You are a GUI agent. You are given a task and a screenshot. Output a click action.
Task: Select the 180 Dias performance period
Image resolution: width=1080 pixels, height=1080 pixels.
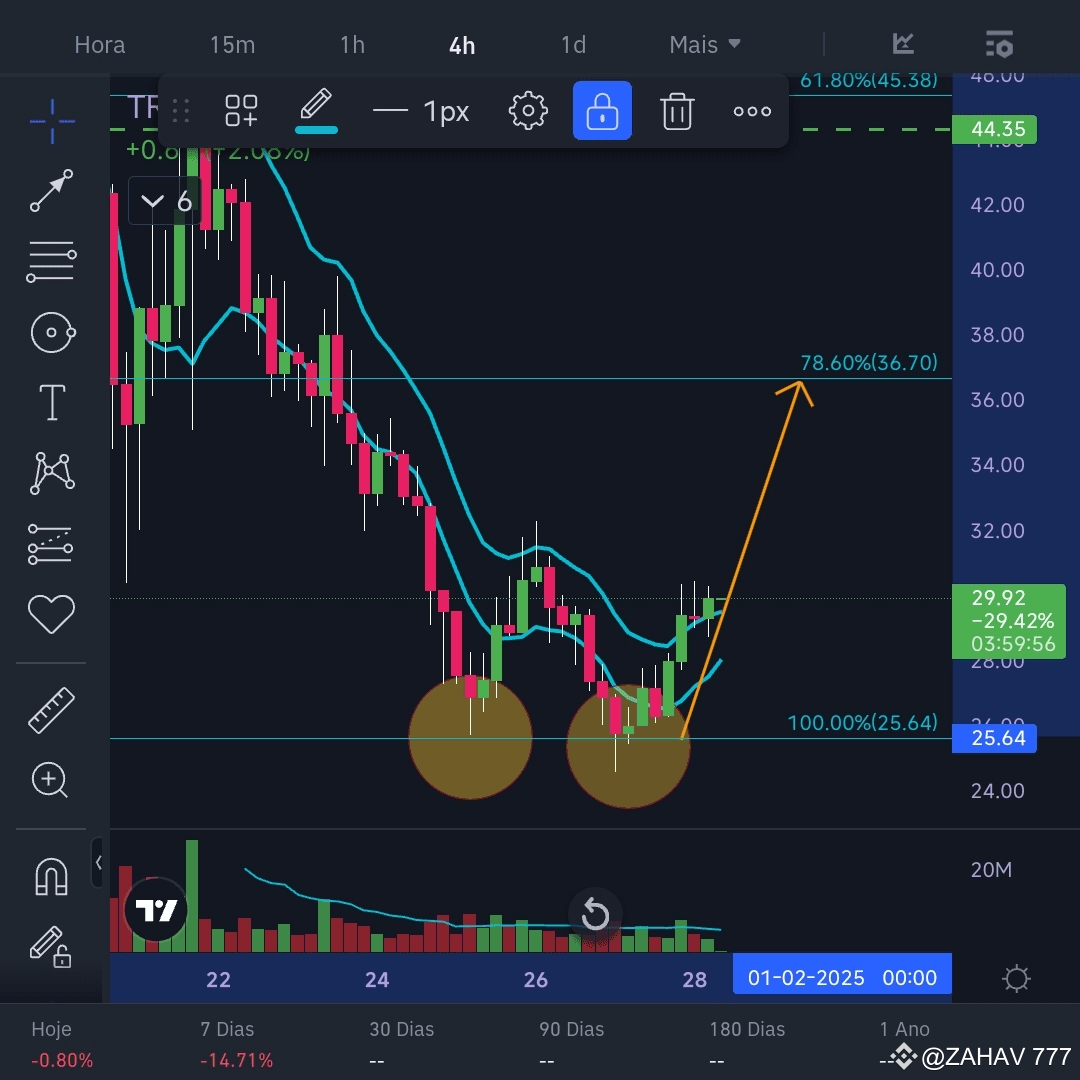[747, 1043]
